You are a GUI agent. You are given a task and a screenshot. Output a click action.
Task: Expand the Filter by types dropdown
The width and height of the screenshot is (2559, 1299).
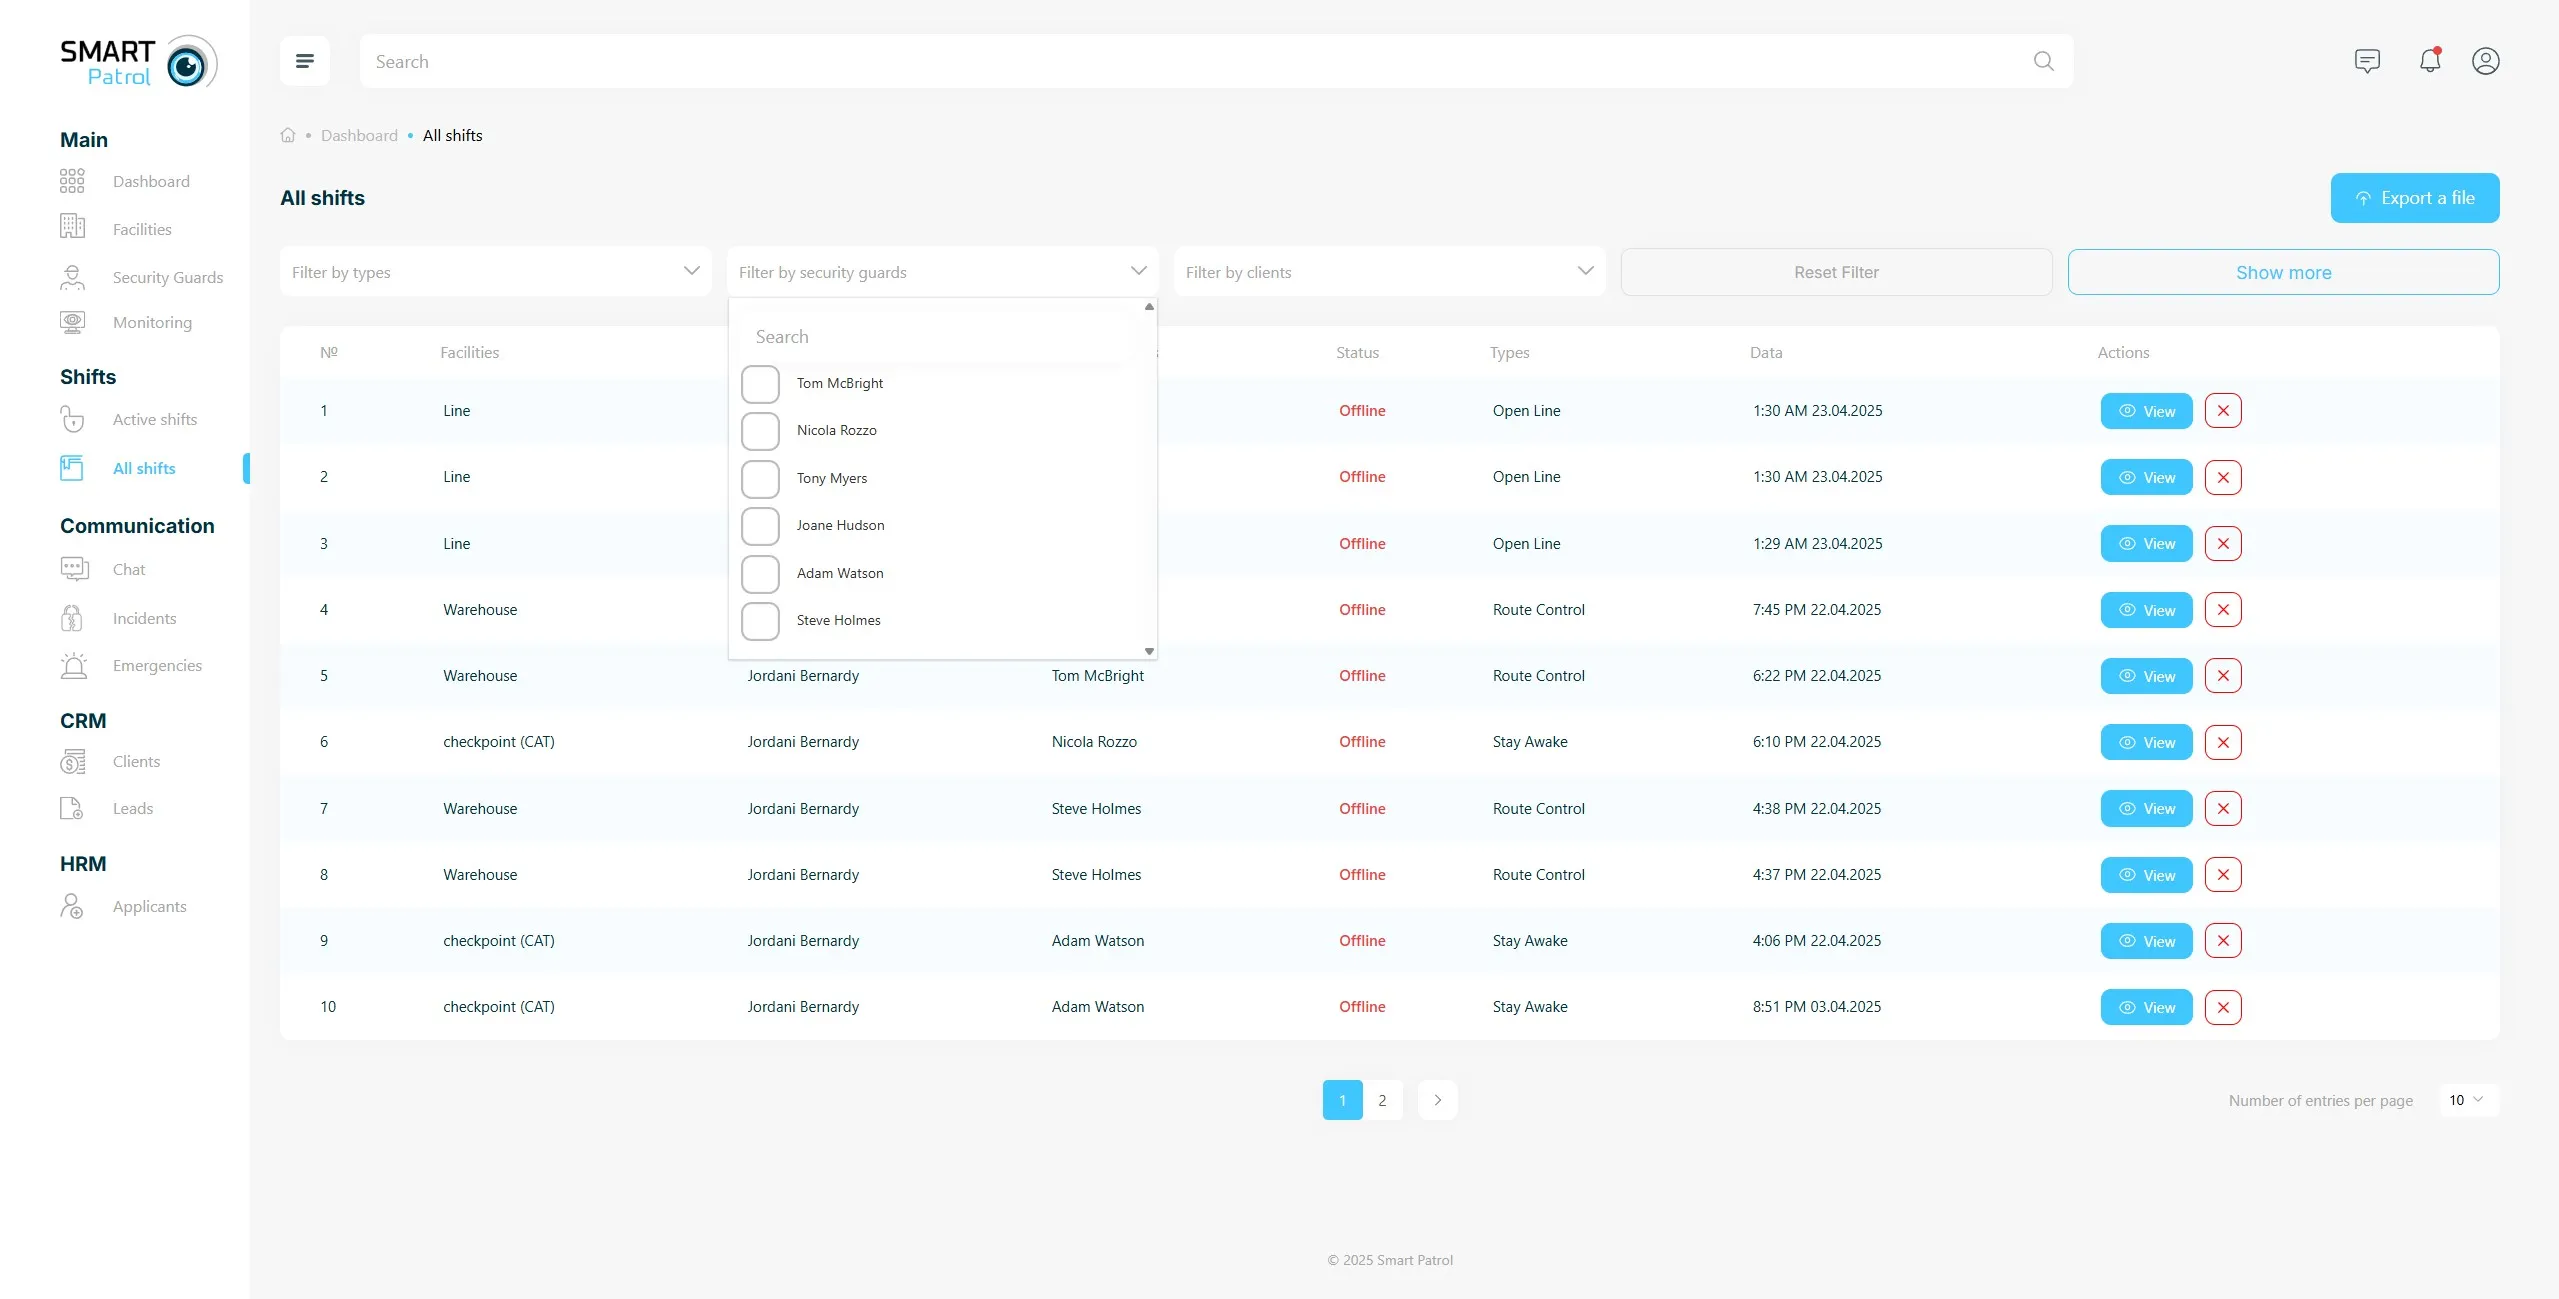(495, 272)
